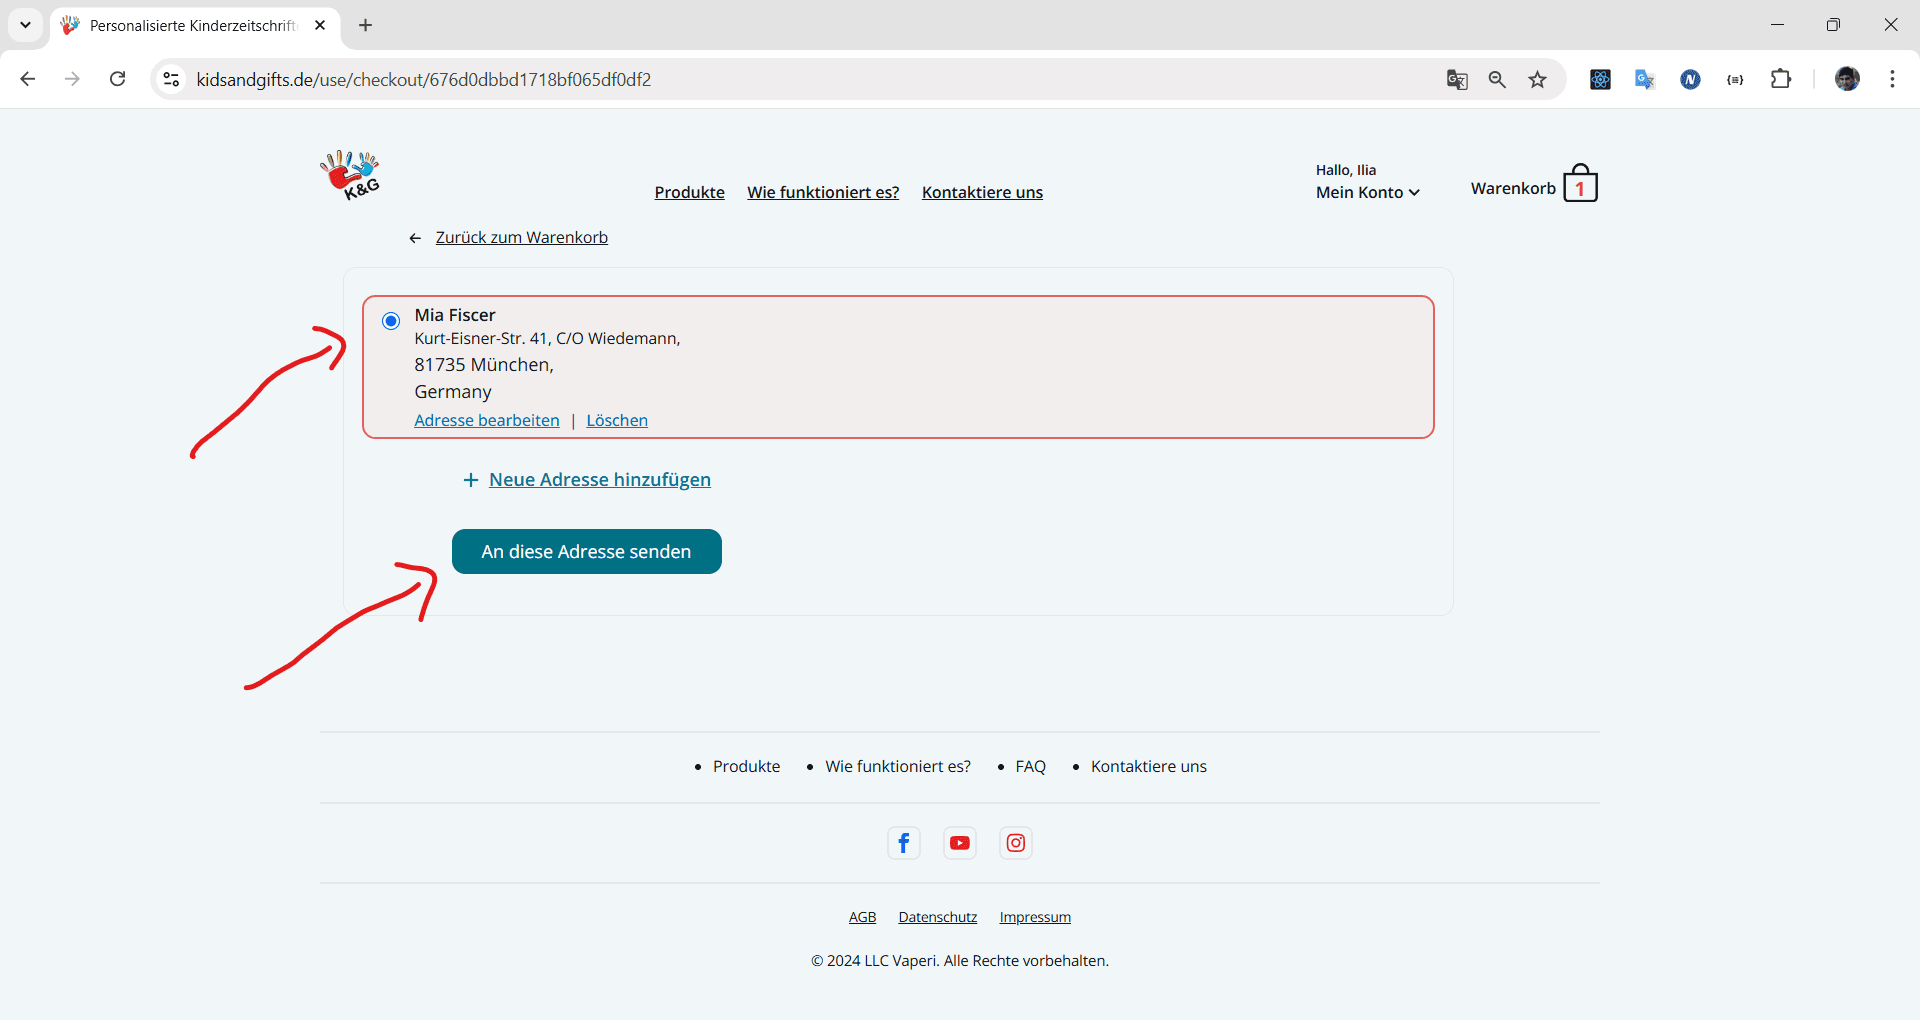1920x1020 pixels.
Task: Go to Wie funktioniert es? in header
Action: 823,193
